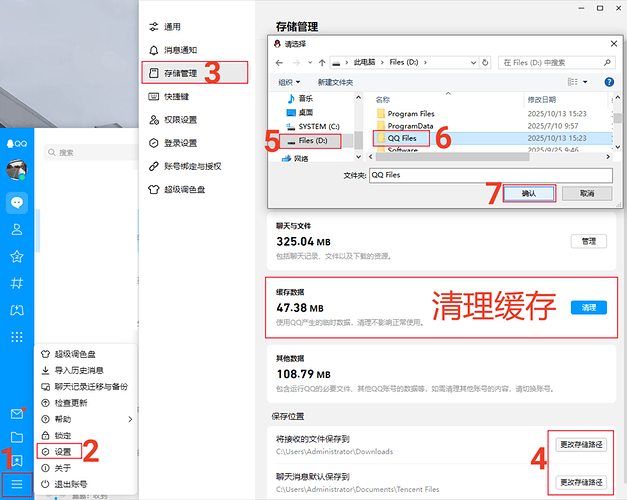Image resolution: width=627 pixels, height=500 pixels.
Task: Open recent locations dropdown in file dialog
Action: [x=310, y=63]
